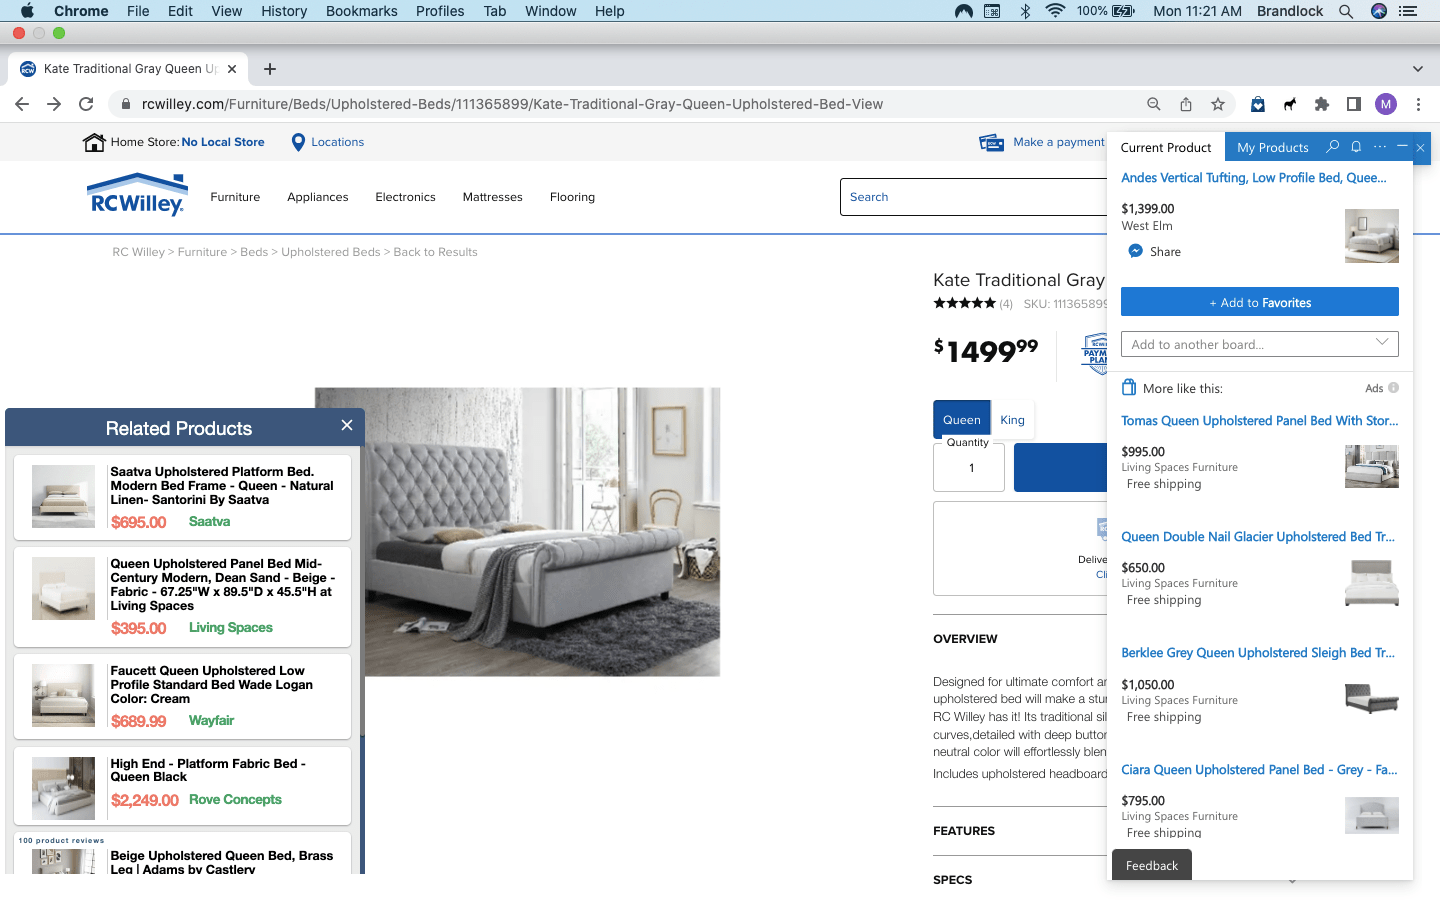Switch to the My Products tab
Image resolution: width=1440 pixels, height=900 pixels.
(x=1272, y=146)
